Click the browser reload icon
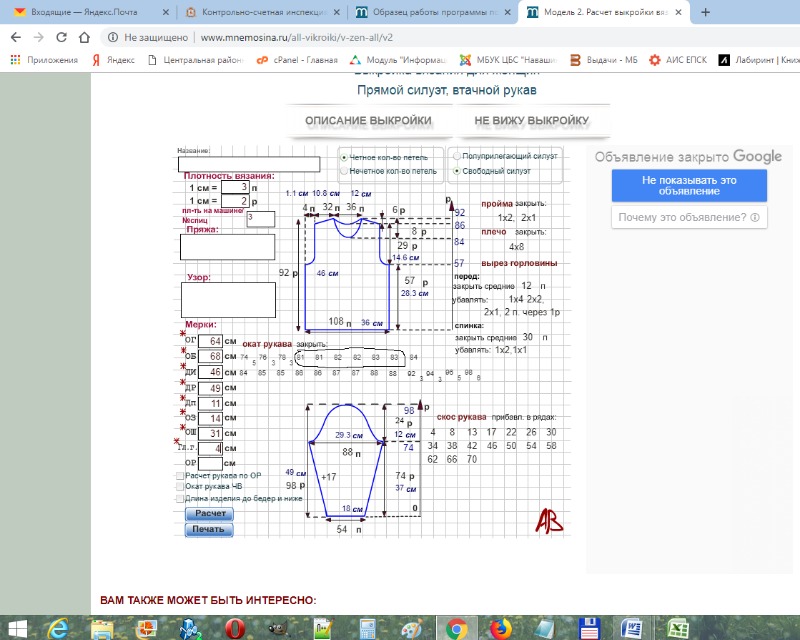Viewport: 800px width, 640px height. (x=61, y=37)
